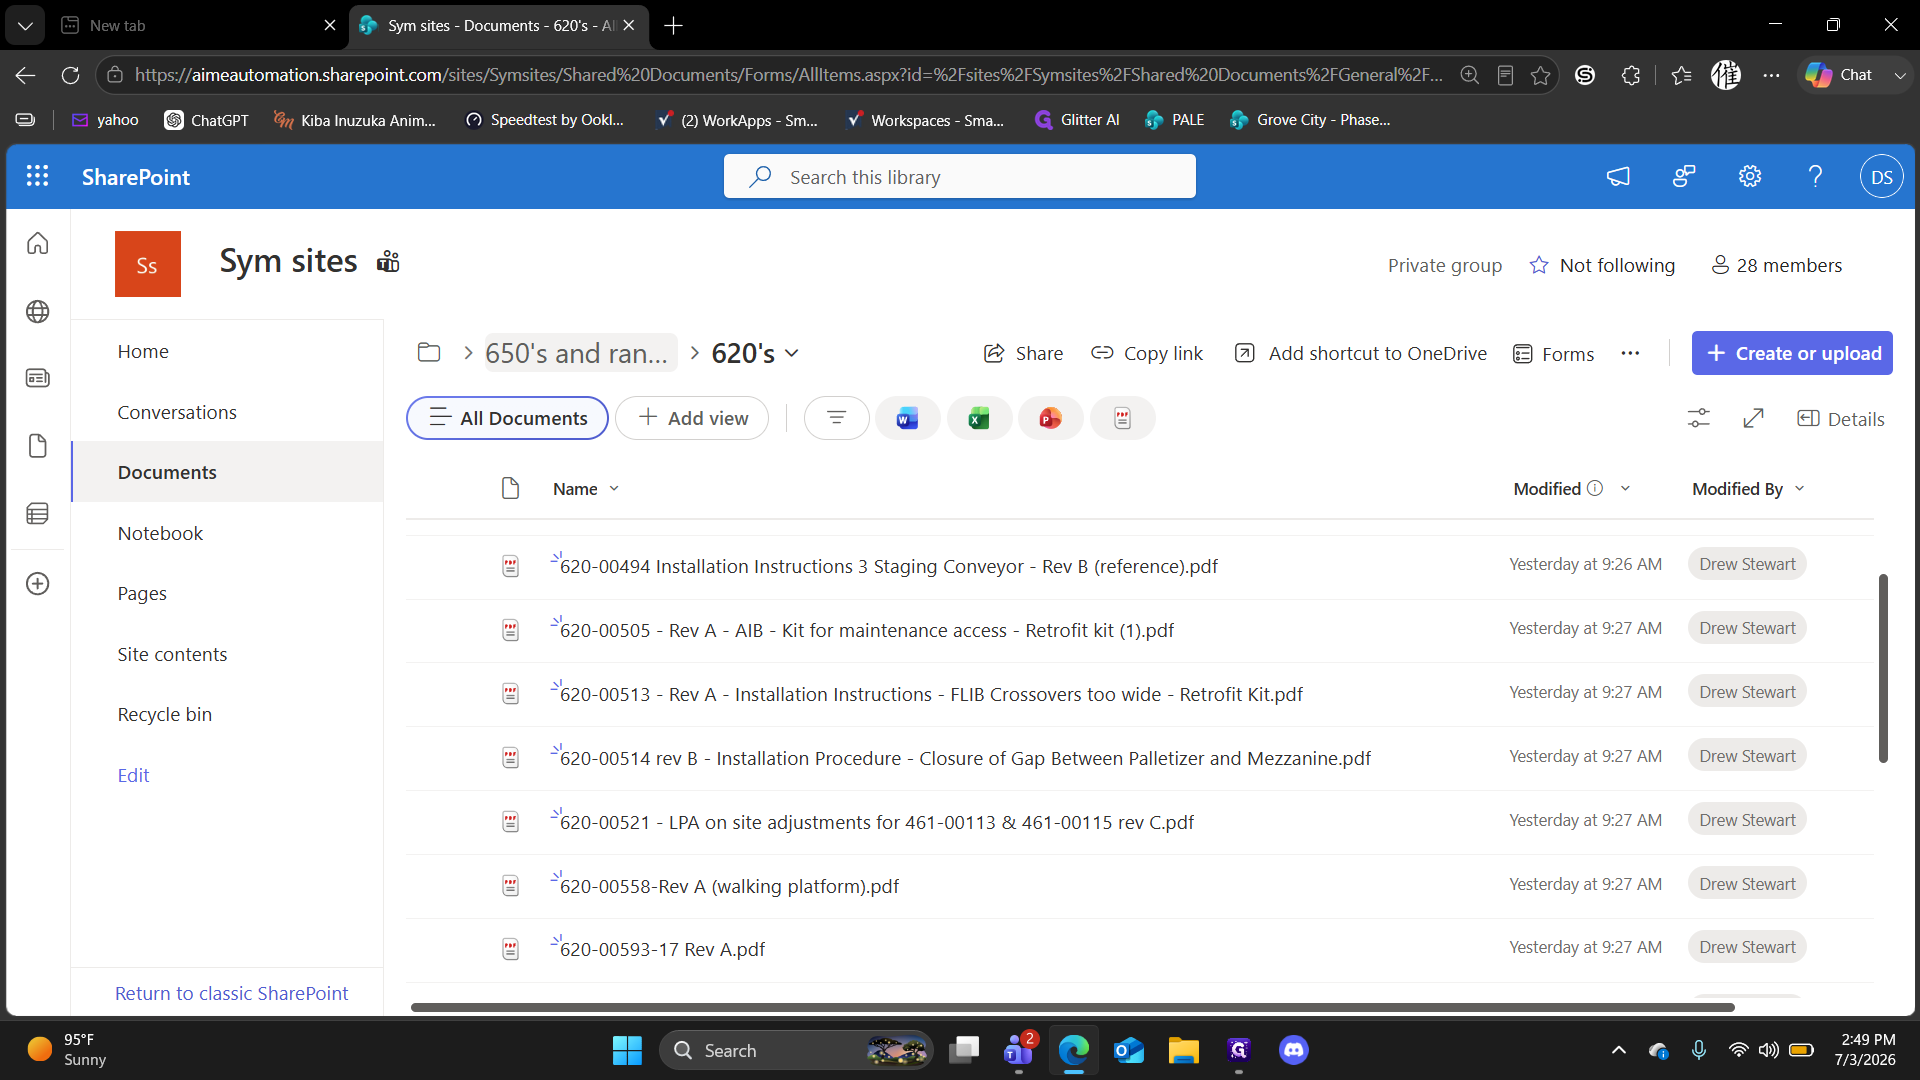Open 620-00593-17 Rev A.pdf file

point(662,949)
